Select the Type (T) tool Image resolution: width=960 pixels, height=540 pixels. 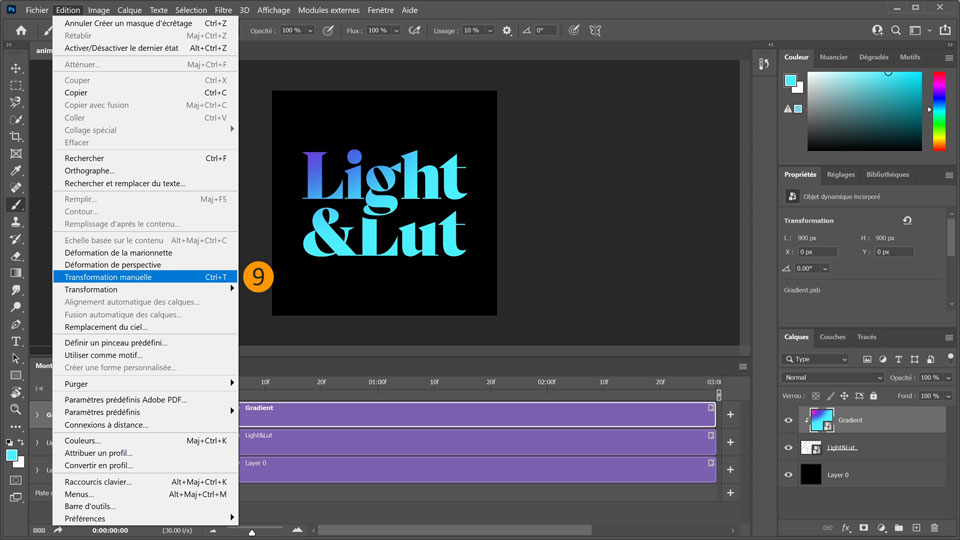tap(16, 341)
